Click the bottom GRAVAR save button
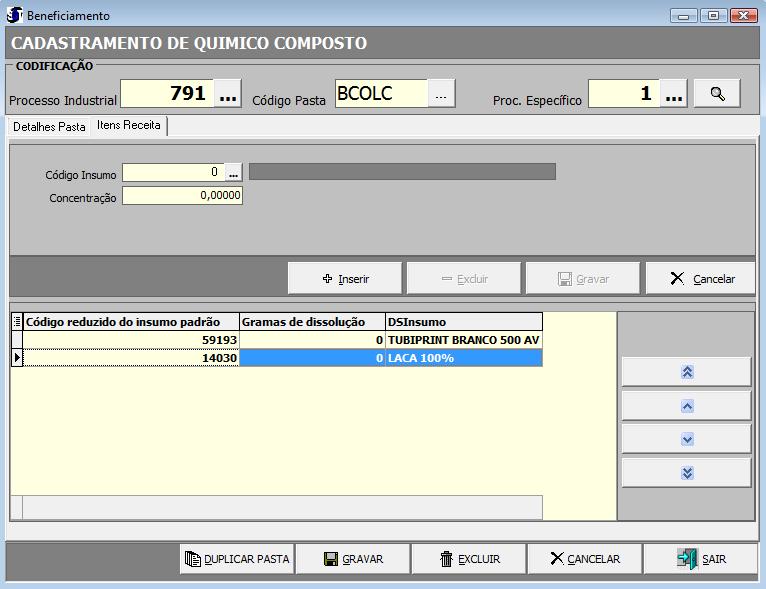 point(353,559)
